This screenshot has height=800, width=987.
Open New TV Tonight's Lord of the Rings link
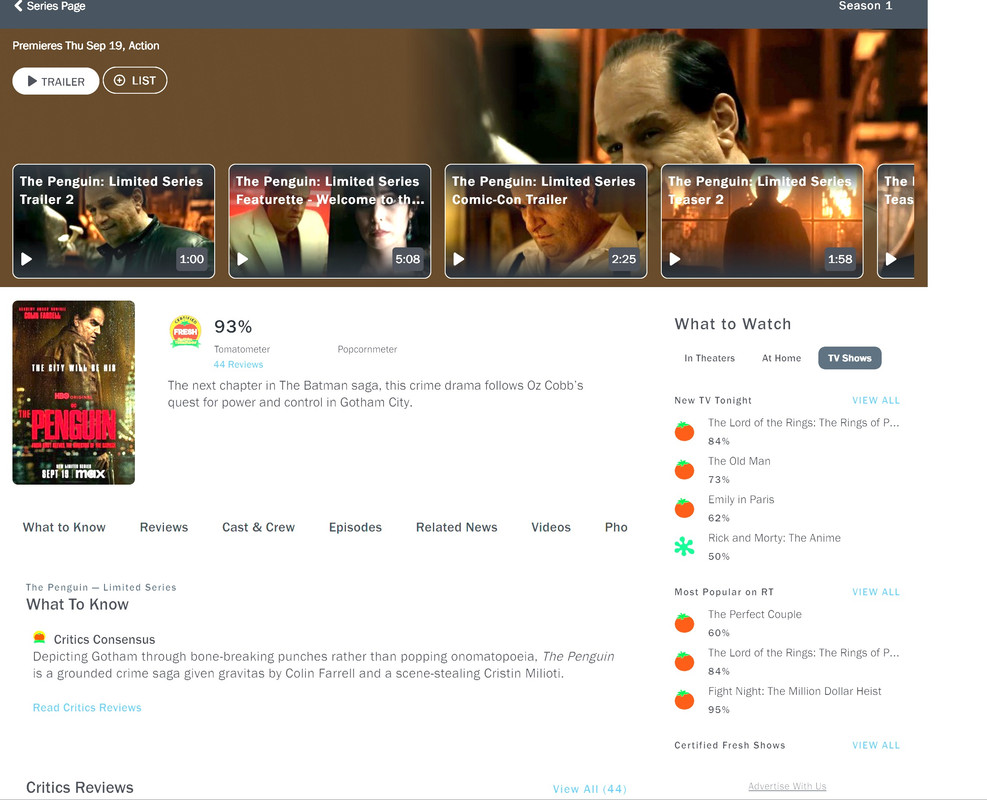pyautogui.click(x=803, y=423)
